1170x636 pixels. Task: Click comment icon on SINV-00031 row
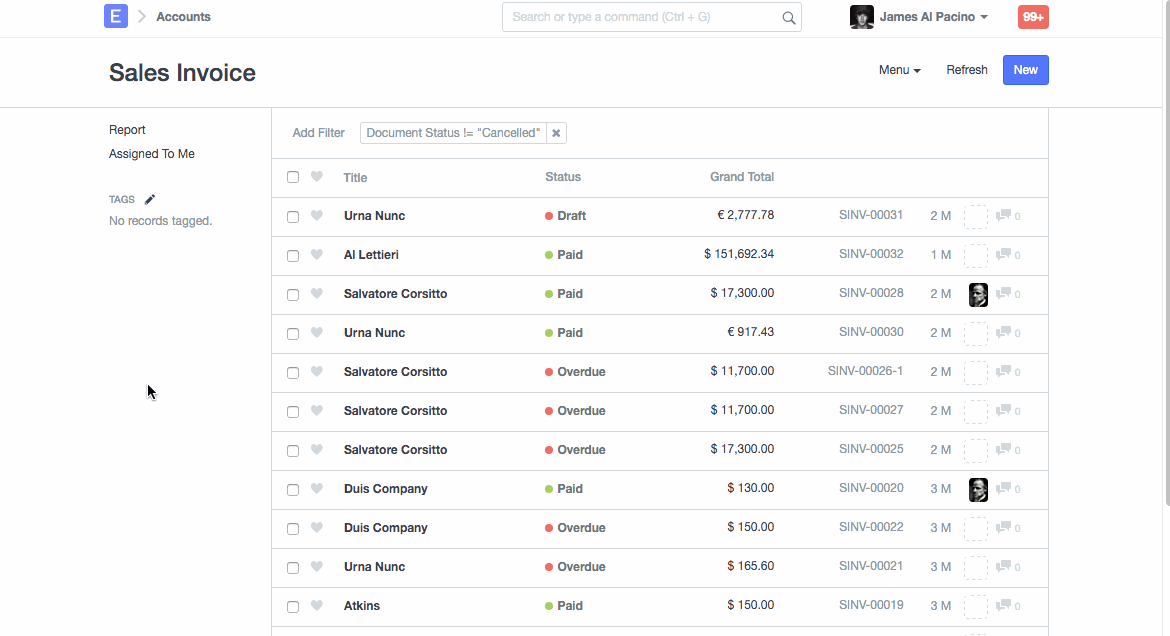(x=1004, y=216)
